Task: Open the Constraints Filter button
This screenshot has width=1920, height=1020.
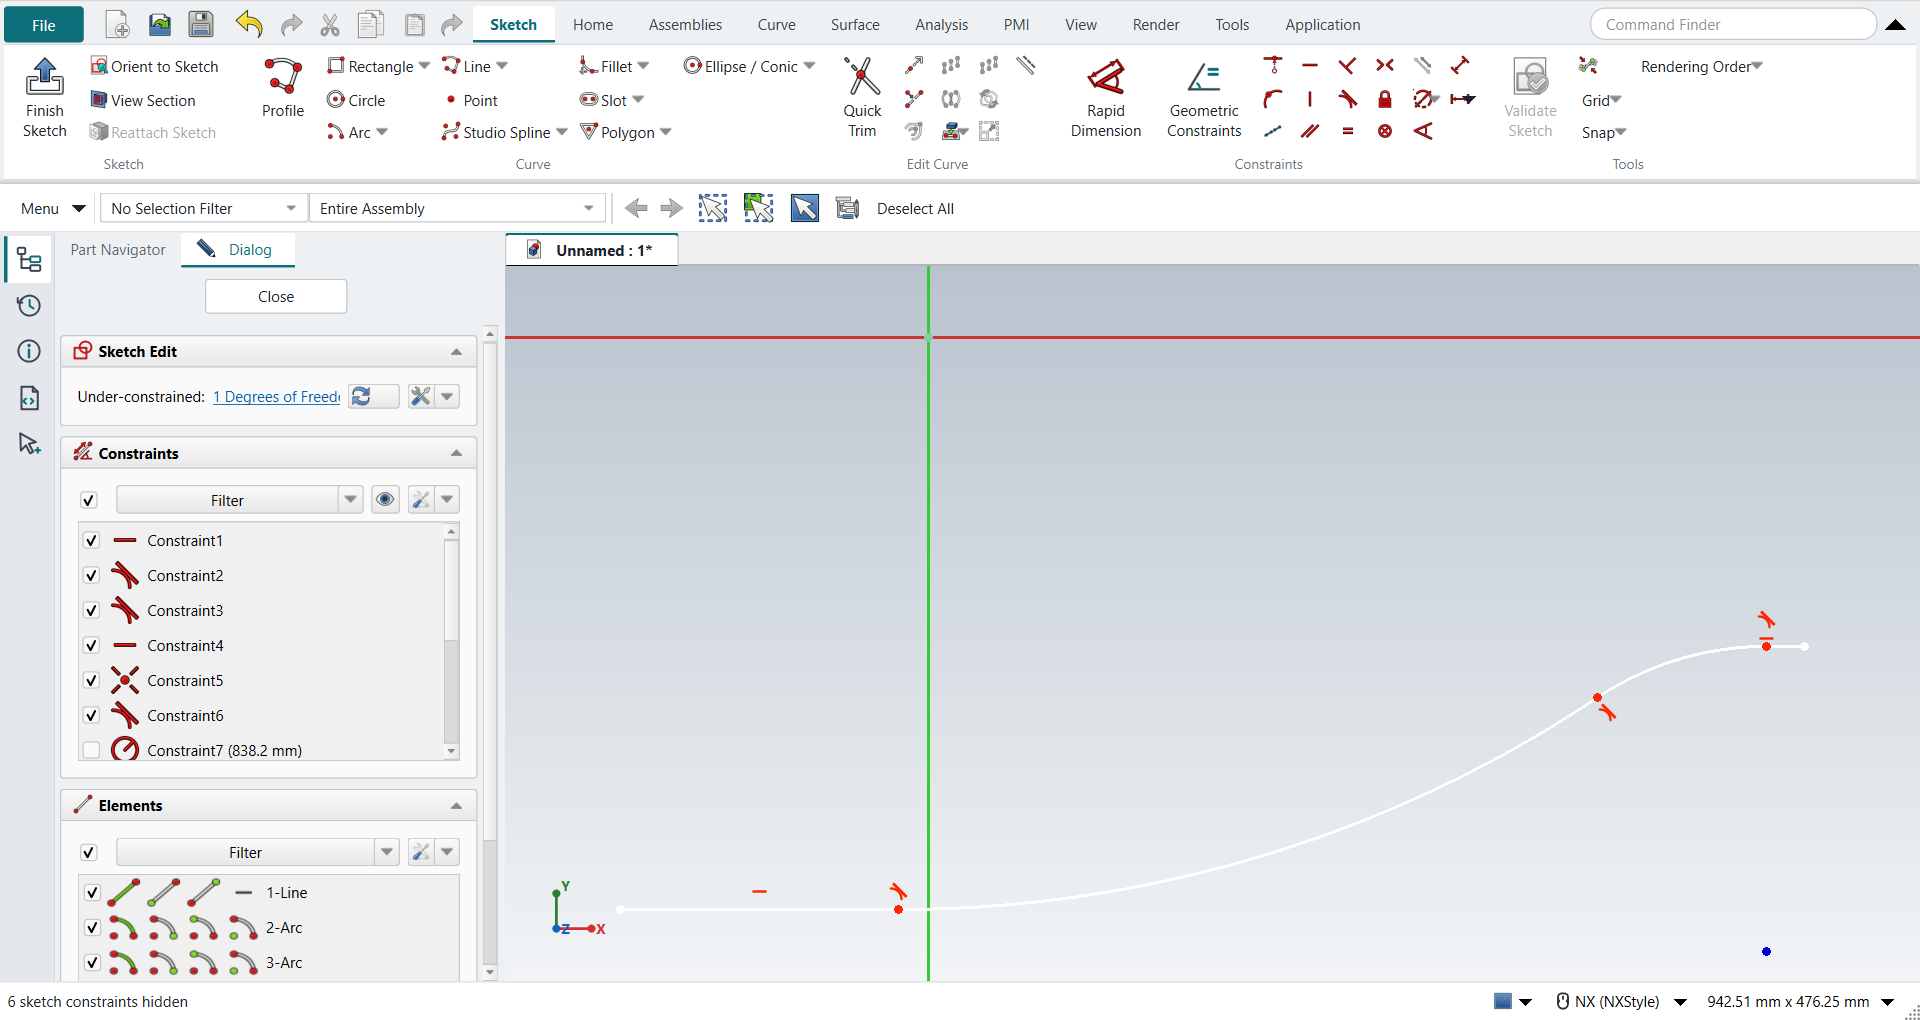Action: [x=227, y=500]
